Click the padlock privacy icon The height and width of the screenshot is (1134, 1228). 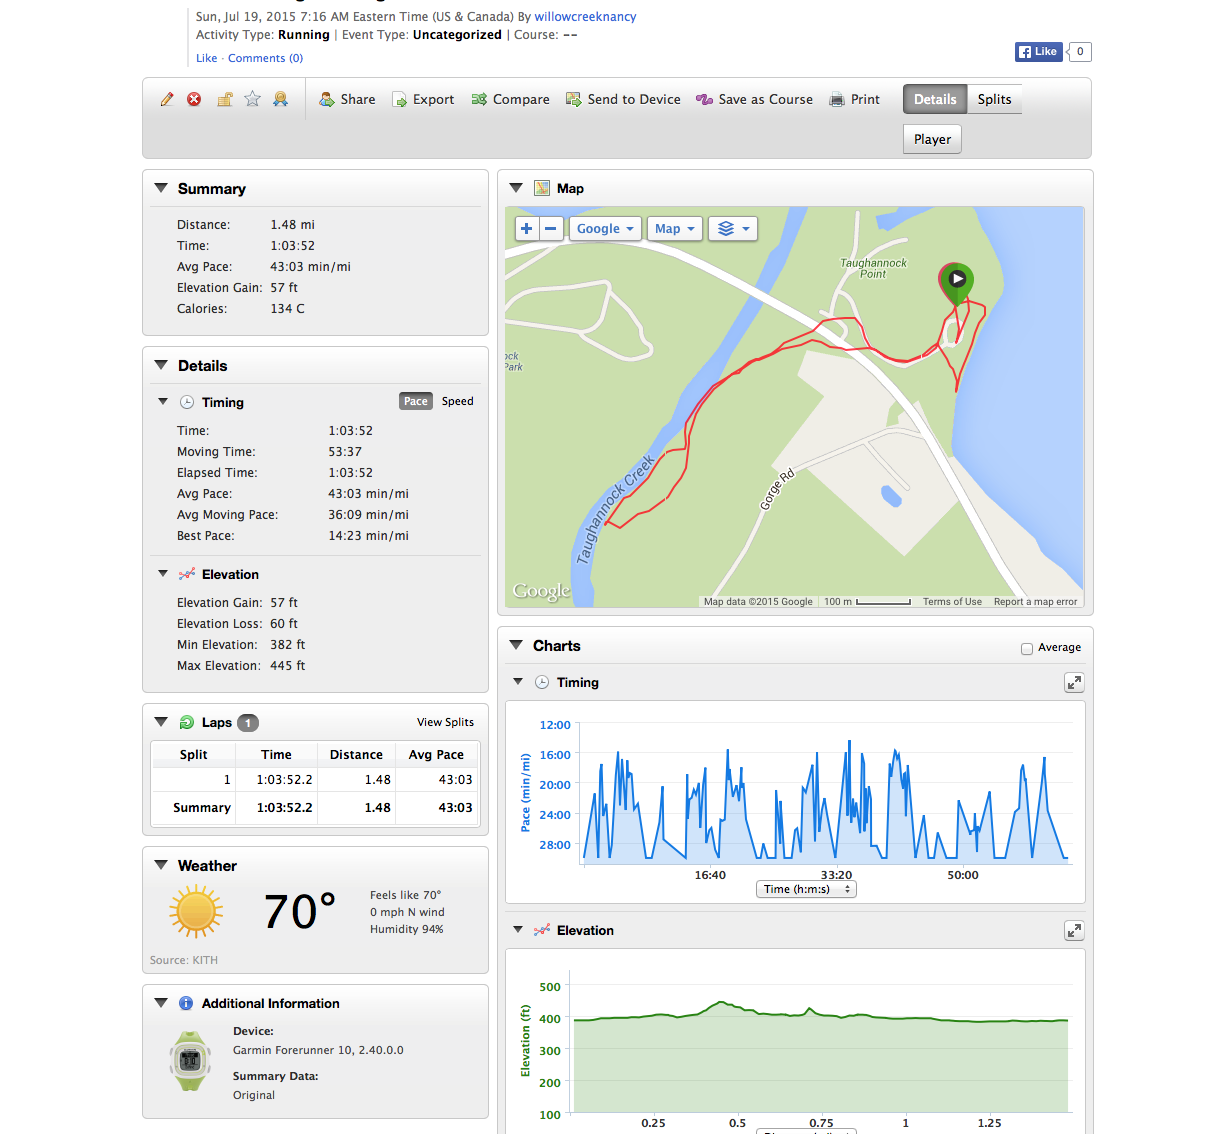pos(225,99)
